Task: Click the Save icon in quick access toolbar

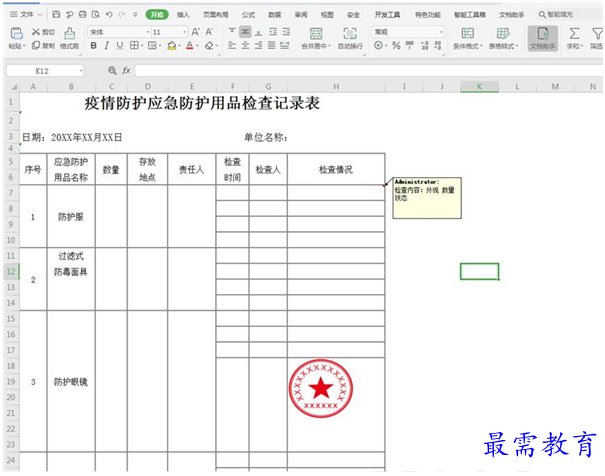Action: coord(56,15)
